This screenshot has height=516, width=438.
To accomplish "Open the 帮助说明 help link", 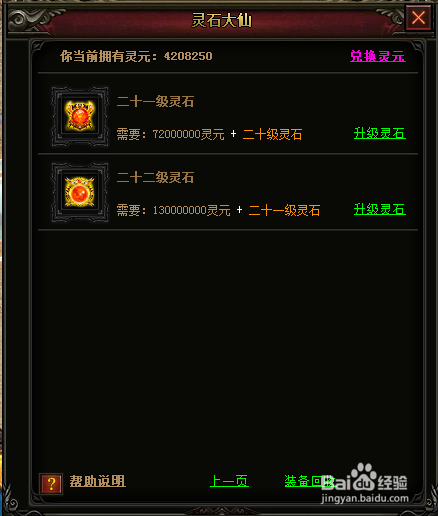I will (x=97, y=481).
